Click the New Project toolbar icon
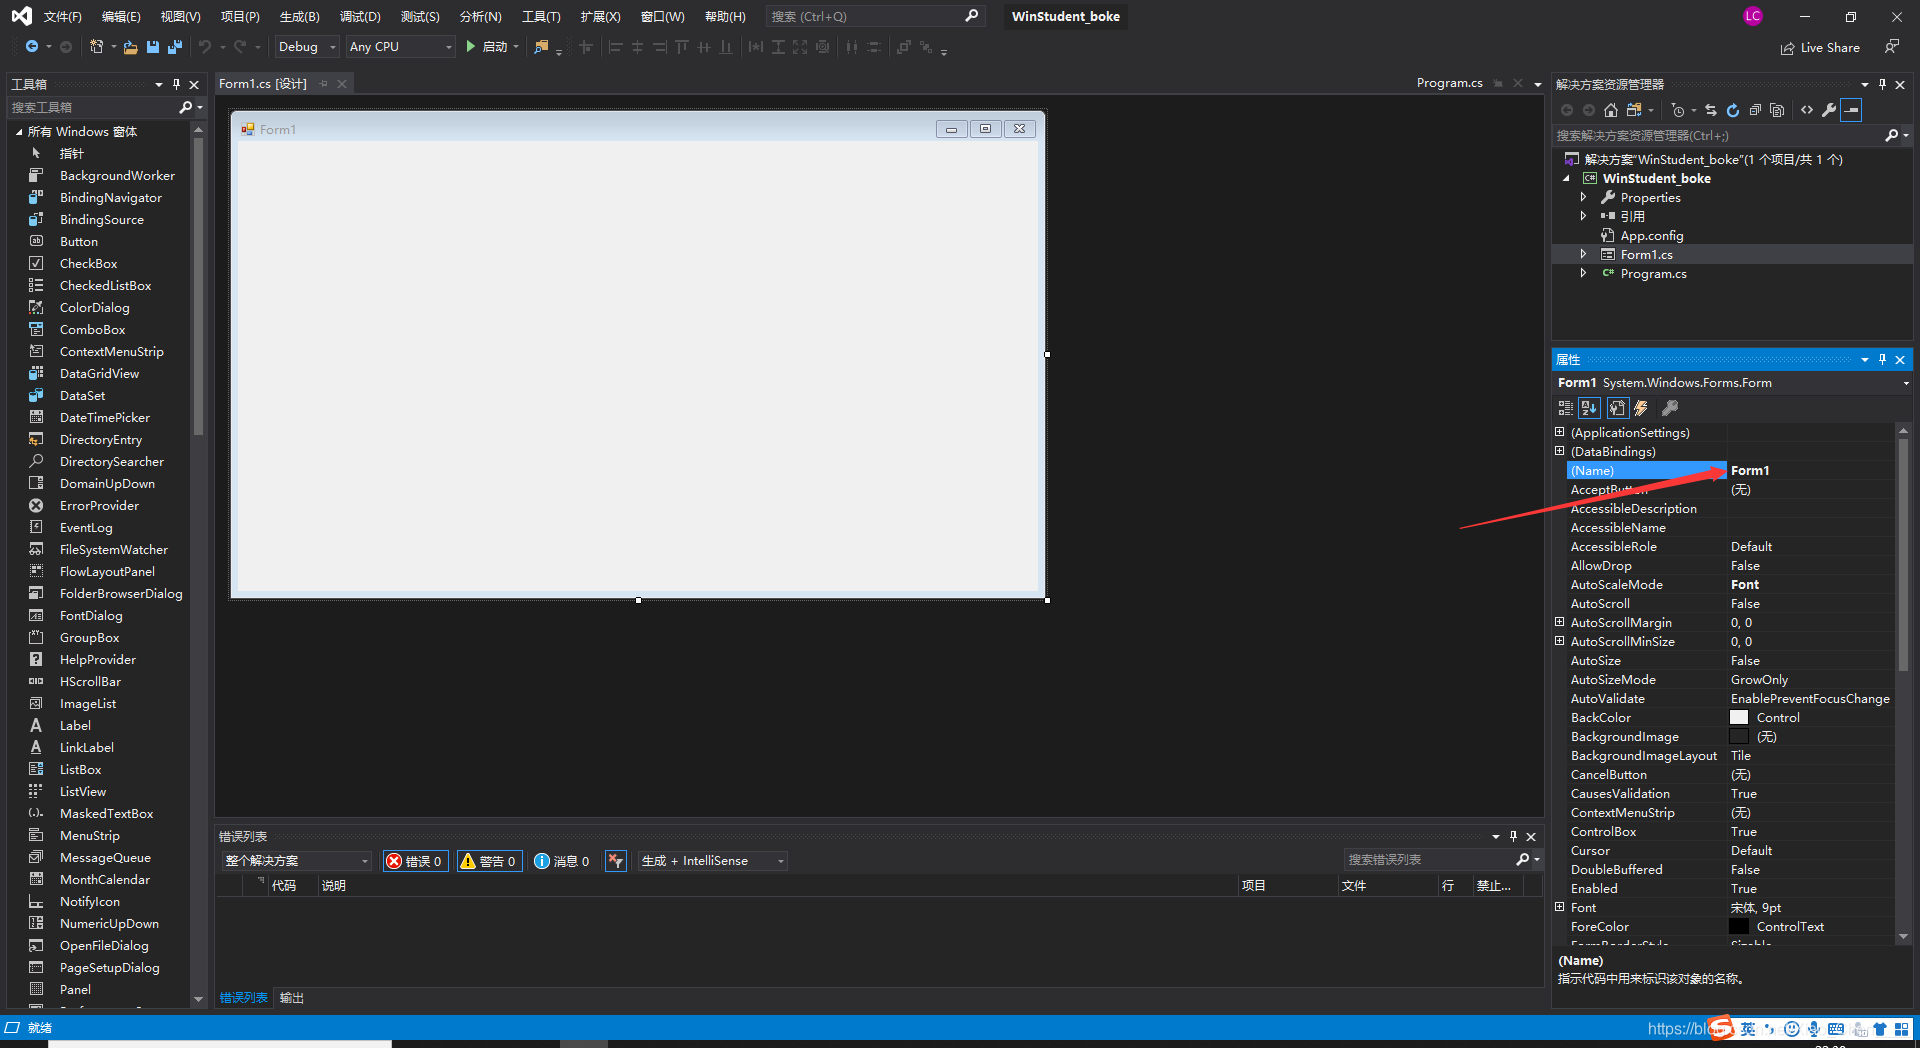The height and width of the screenshot is (1048, 1920). pyautogui.click(x=97, y=47)
